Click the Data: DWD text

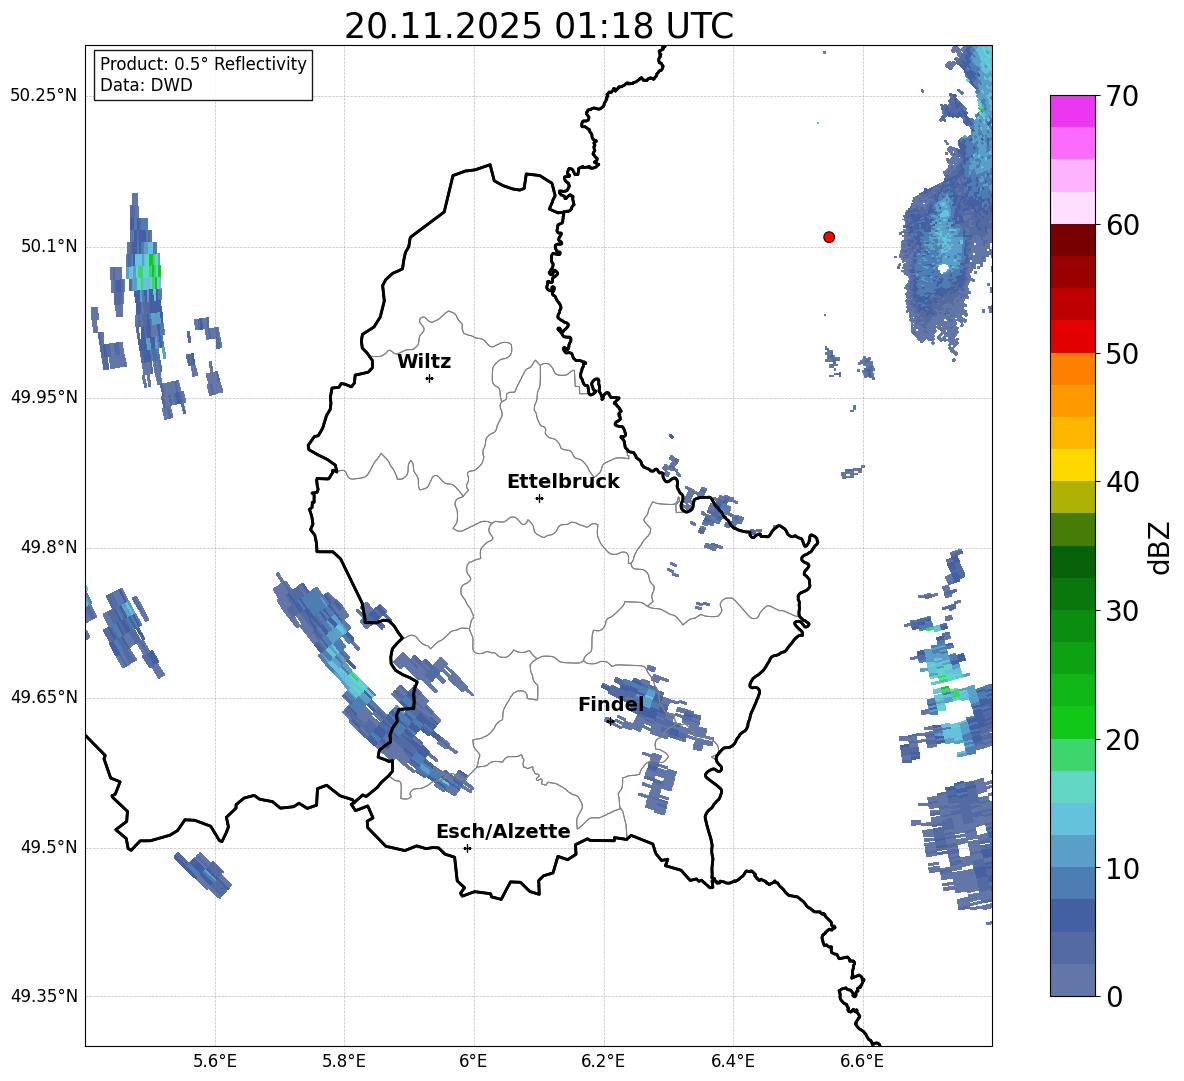pyautogui.click(x=146, y=85)
